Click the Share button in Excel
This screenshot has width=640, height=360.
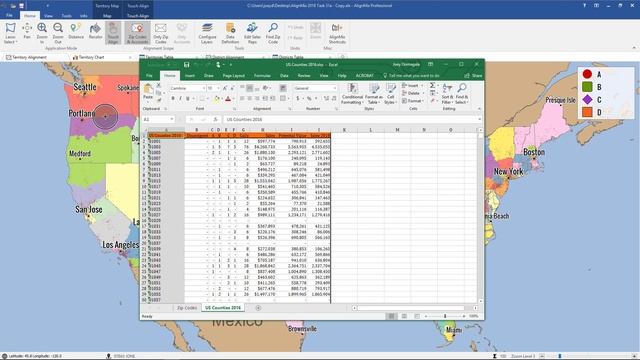pyautogui.click(x=473, y=76)
